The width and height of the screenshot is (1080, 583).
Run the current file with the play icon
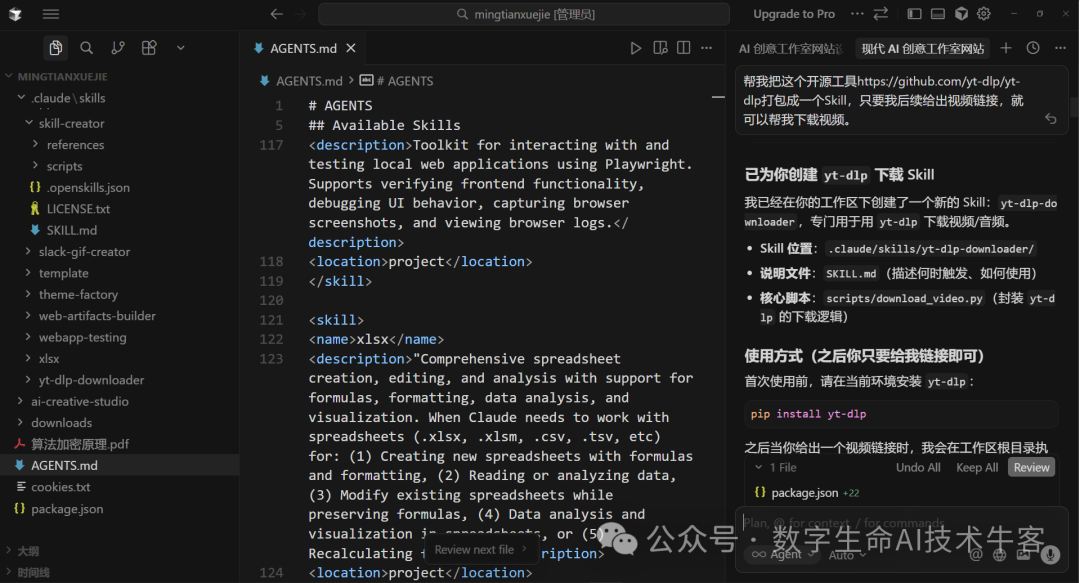click(636, 47)
